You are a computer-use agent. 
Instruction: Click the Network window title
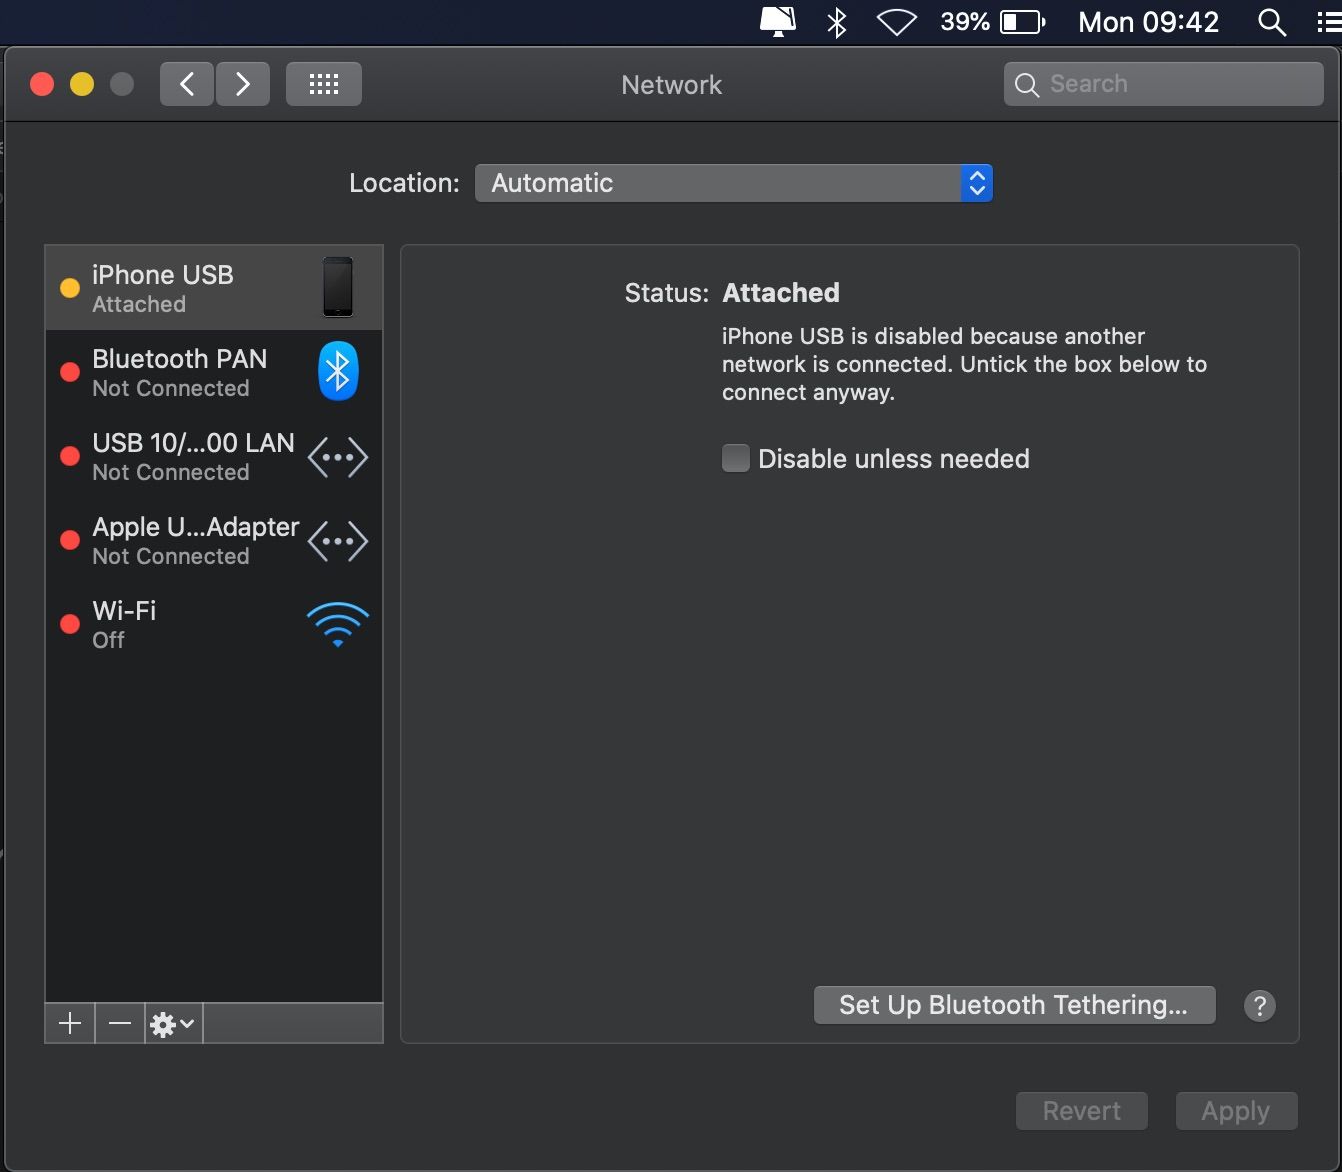coord(672,85)
